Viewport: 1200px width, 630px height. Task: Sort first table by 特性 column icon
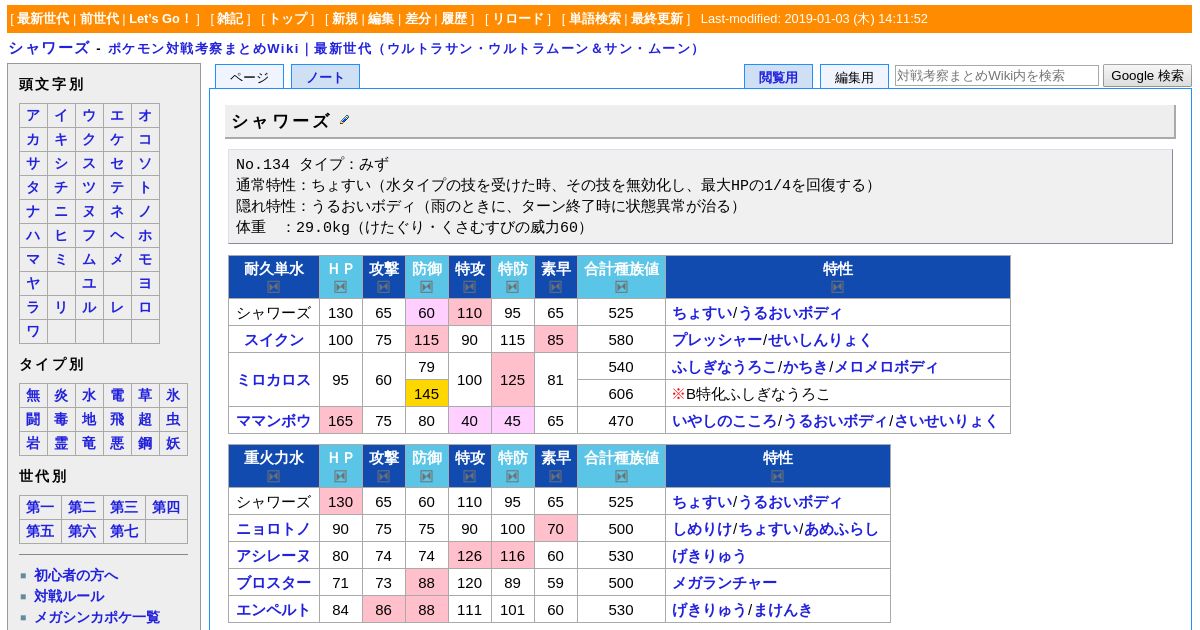(x=838, y=287)
